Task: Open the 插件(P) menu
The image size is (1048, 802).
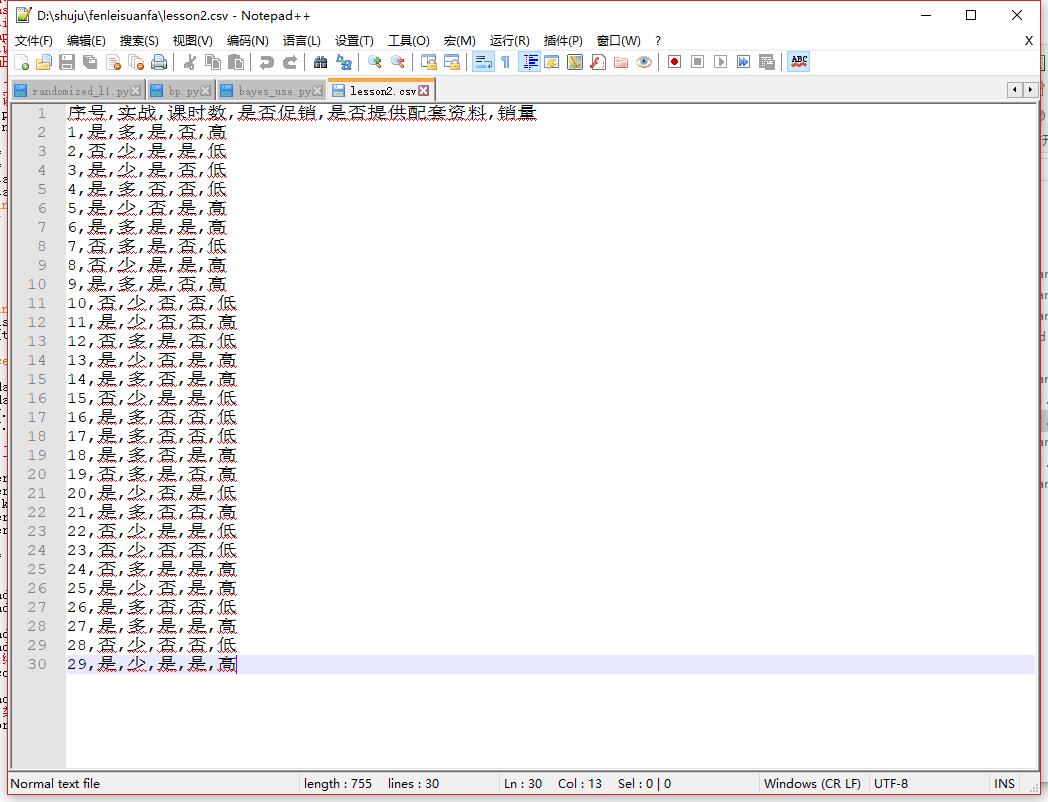Action: (563, 41)
